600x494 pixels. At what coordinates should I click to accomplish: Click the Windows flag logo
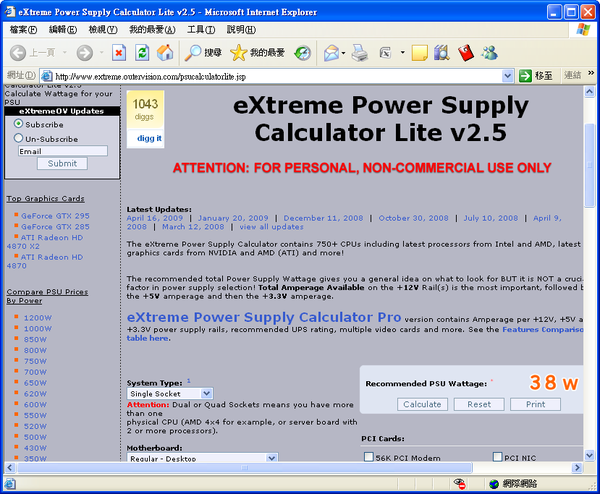pyautogui.click(x=583, y=29)
